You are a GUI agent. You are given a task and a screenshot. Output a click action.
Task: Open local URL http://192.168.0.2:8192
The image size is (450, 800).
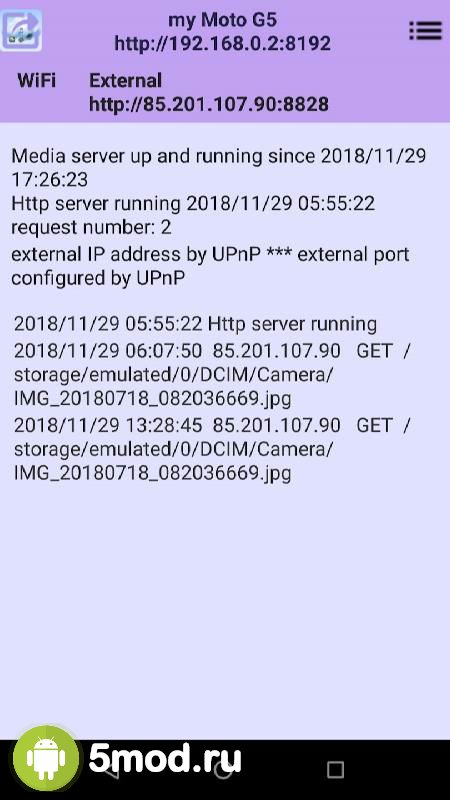pos(223,44)
